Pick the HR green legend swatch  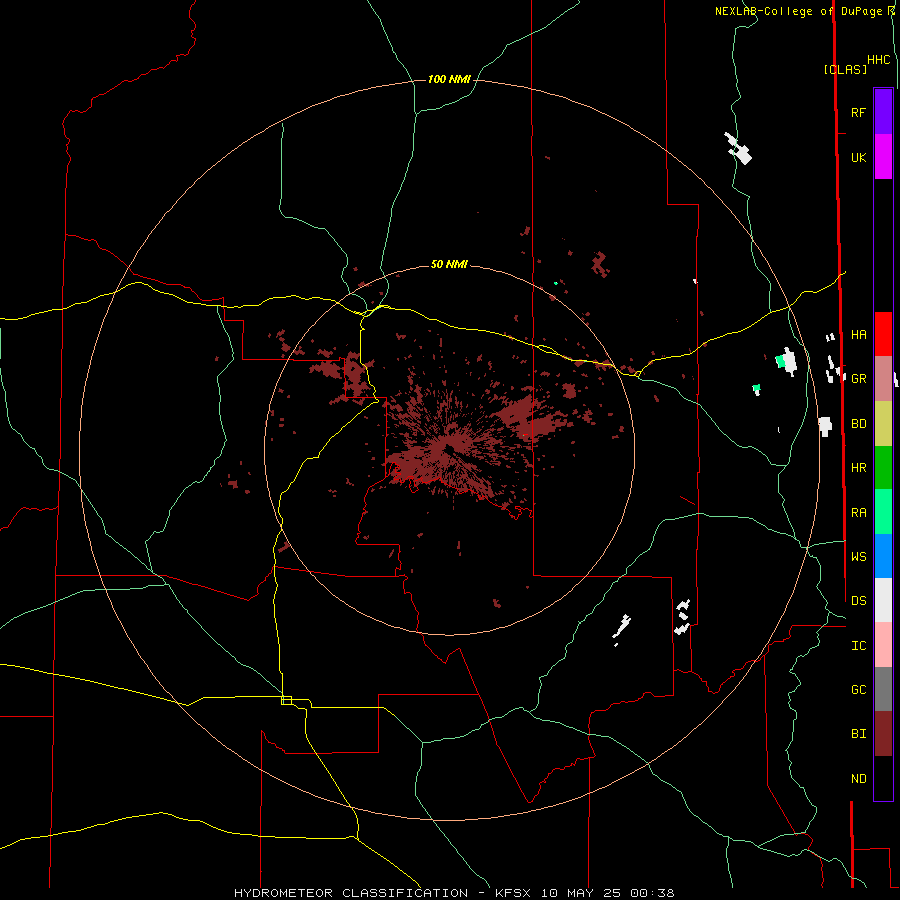(x=883, y=468)
